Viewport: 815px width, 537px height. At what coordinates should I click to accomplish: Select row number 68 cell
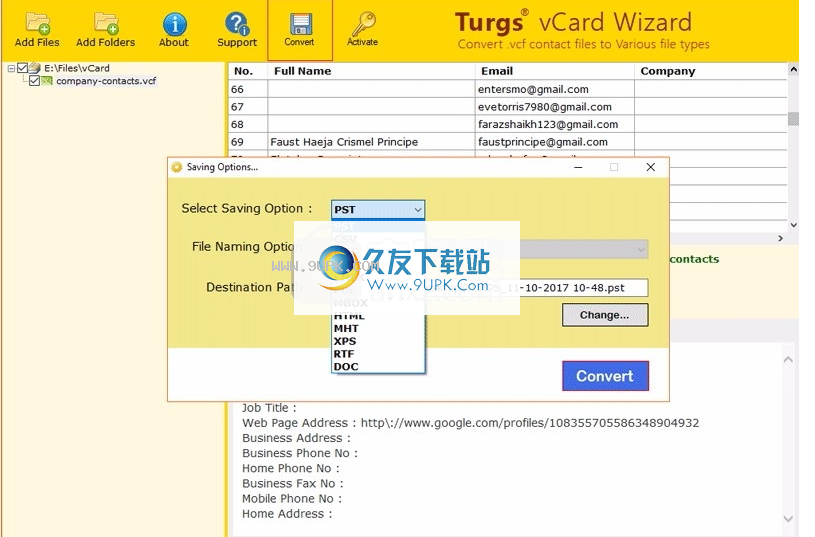[248, 124]
